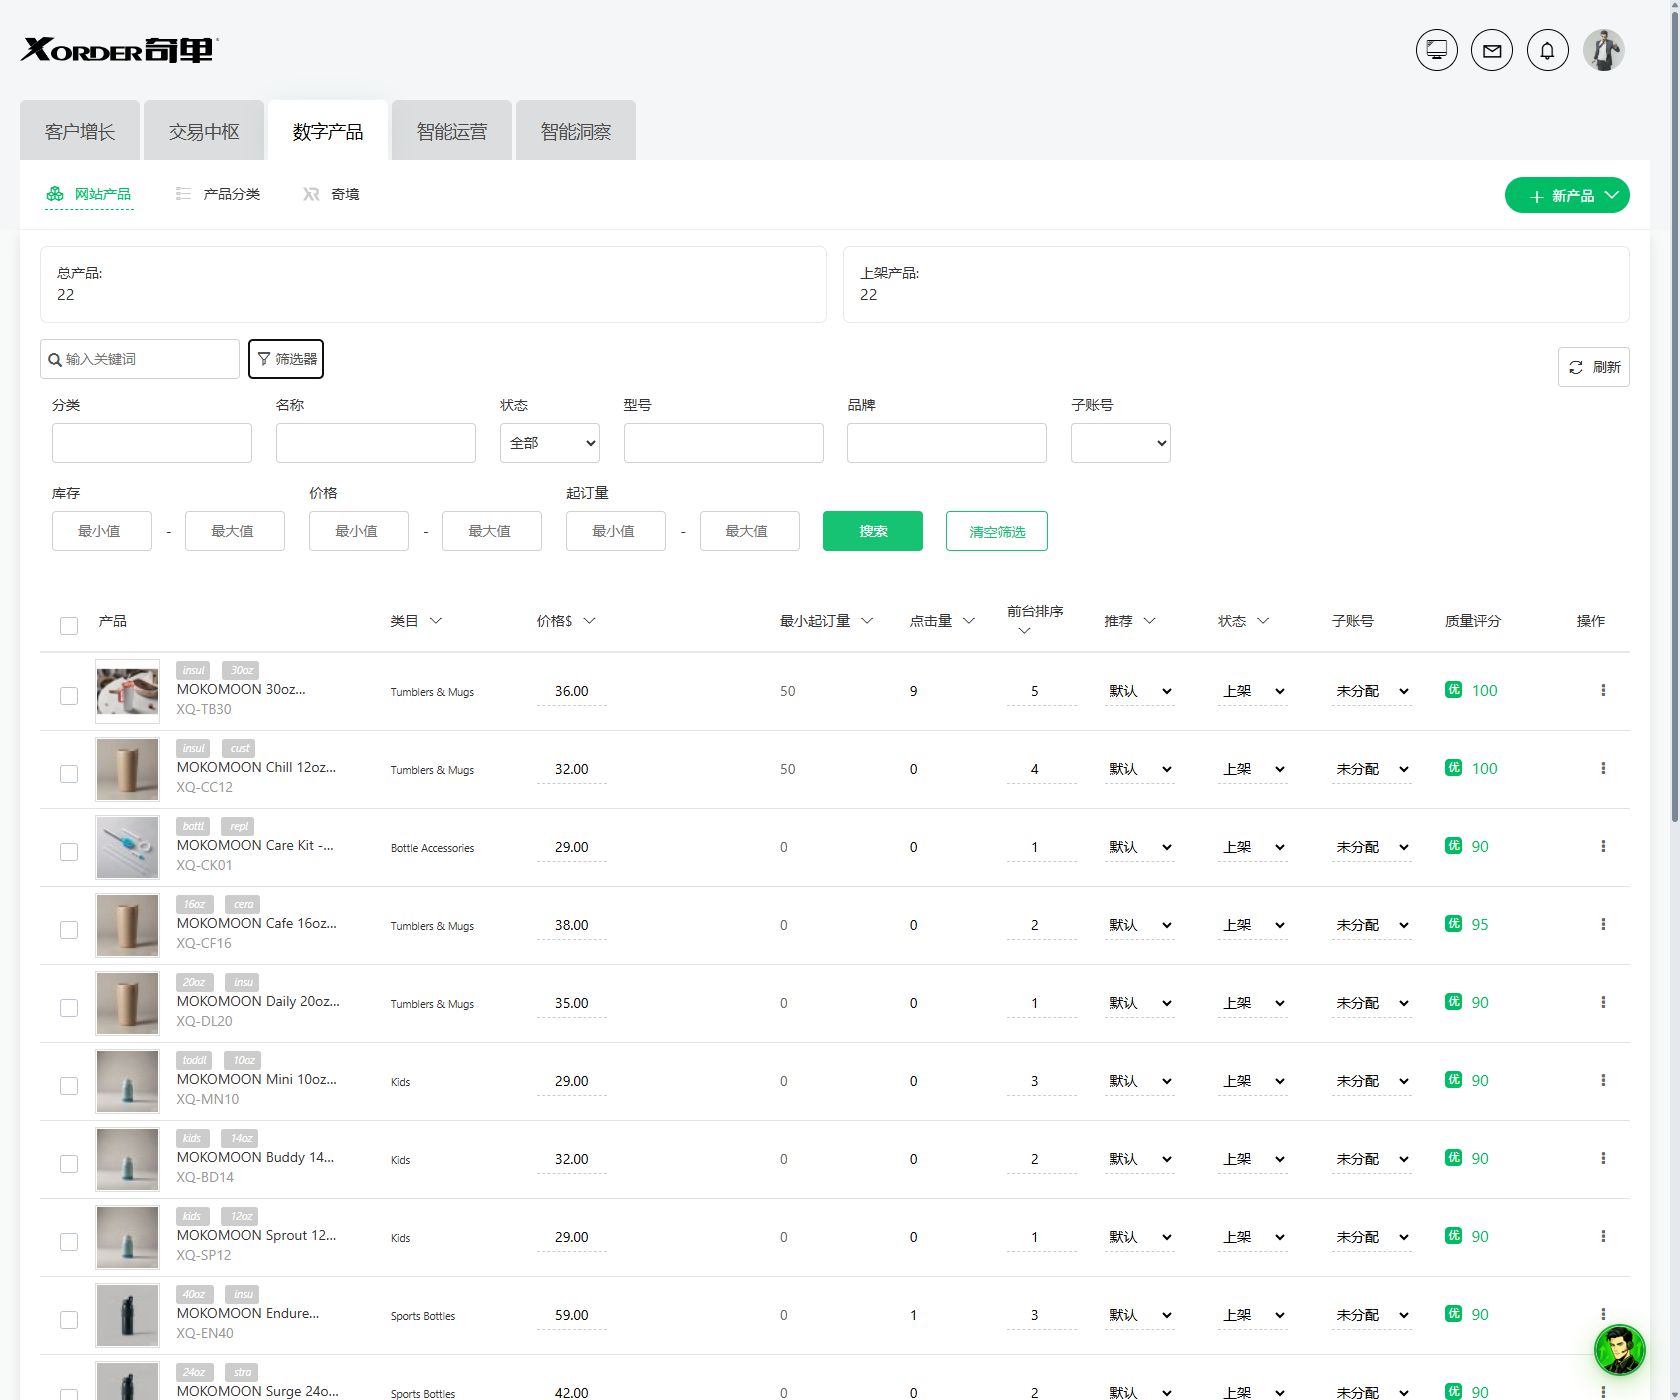The height and width of the screenshot is (1400, 1680).
Task: Click the 刷新 refresh button
Action: [1594, 367]
